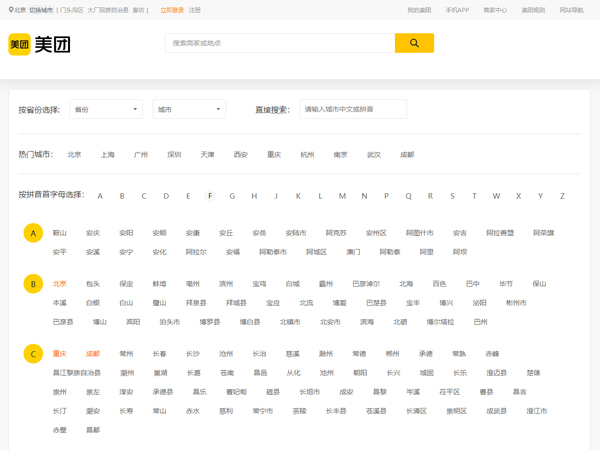
Task: Click the 切换城市 button
Action: (x=41, y=10)
